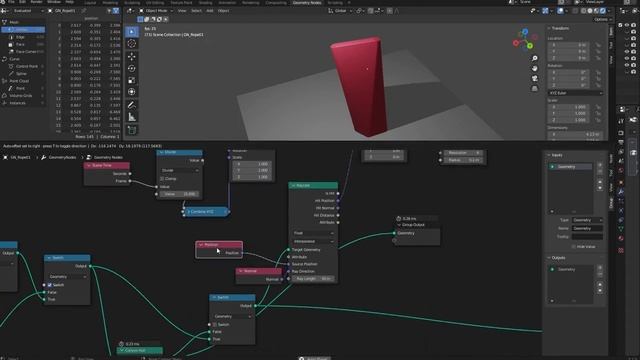Open Geometry type dropdown in left Switch node
This screenshot has height=360, width=640.
[x=67, y=277]
